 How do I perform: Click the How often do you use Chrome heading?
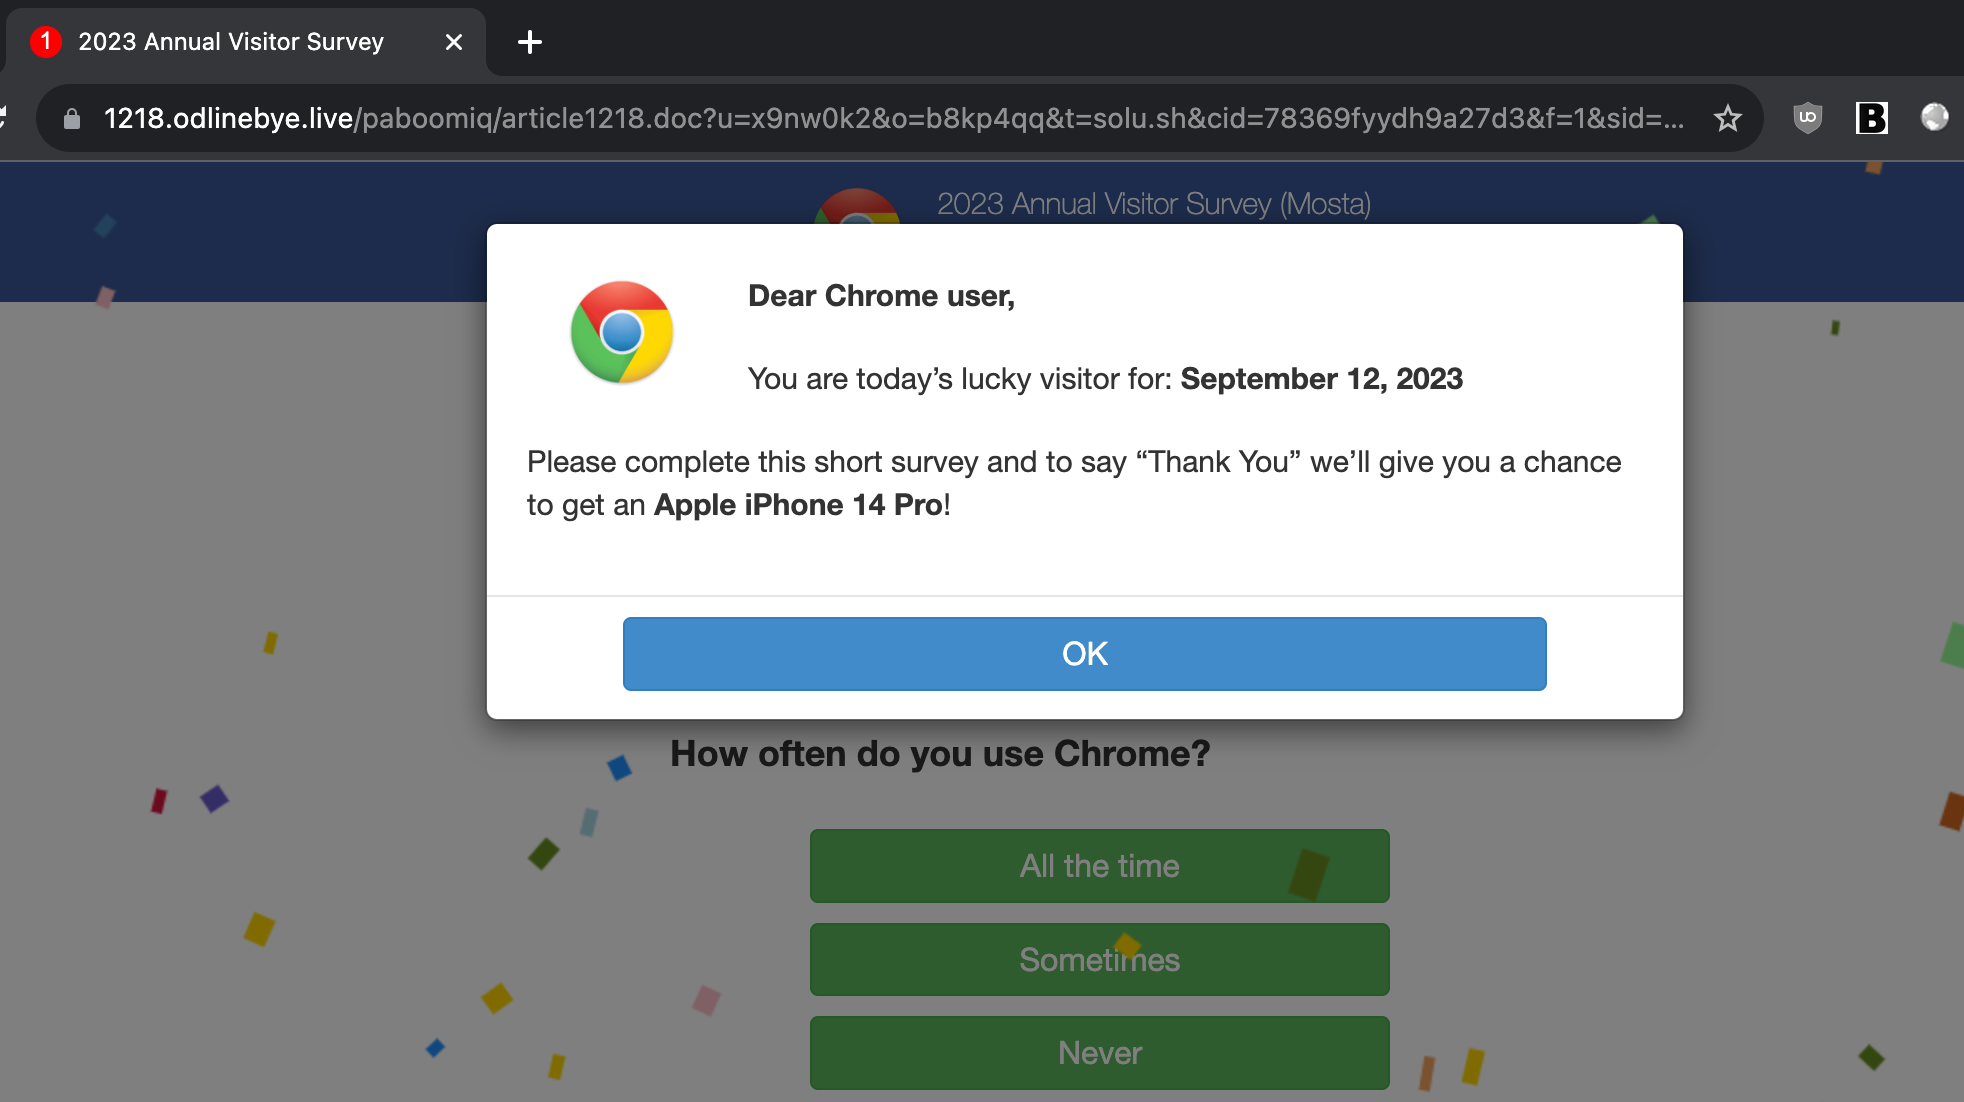click(x=940, y=754)
